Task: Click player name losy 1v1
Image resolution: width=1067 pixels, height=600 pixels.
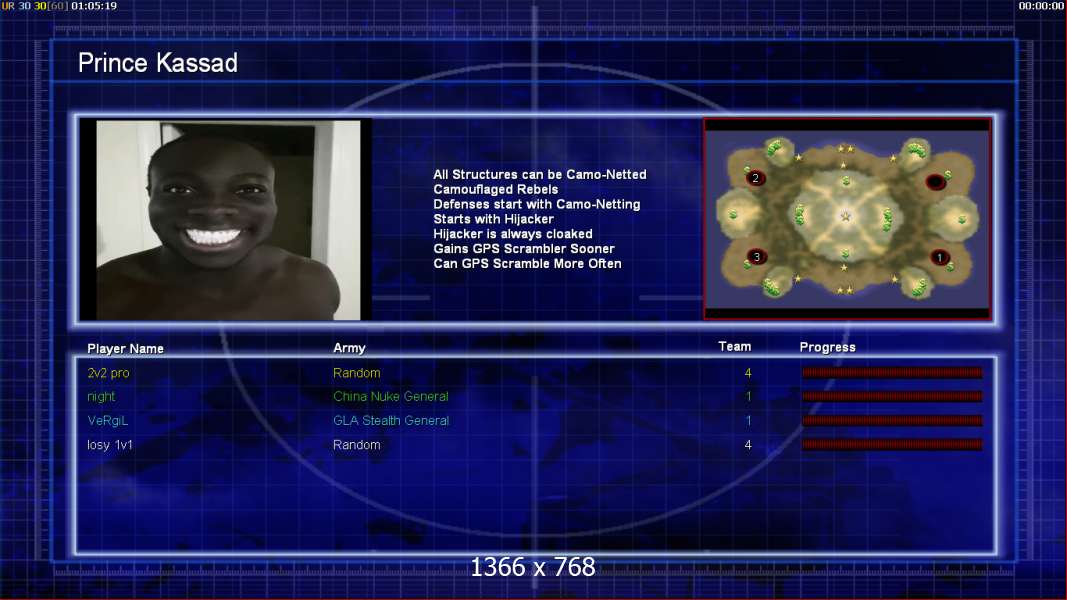Action: (110, 445)
